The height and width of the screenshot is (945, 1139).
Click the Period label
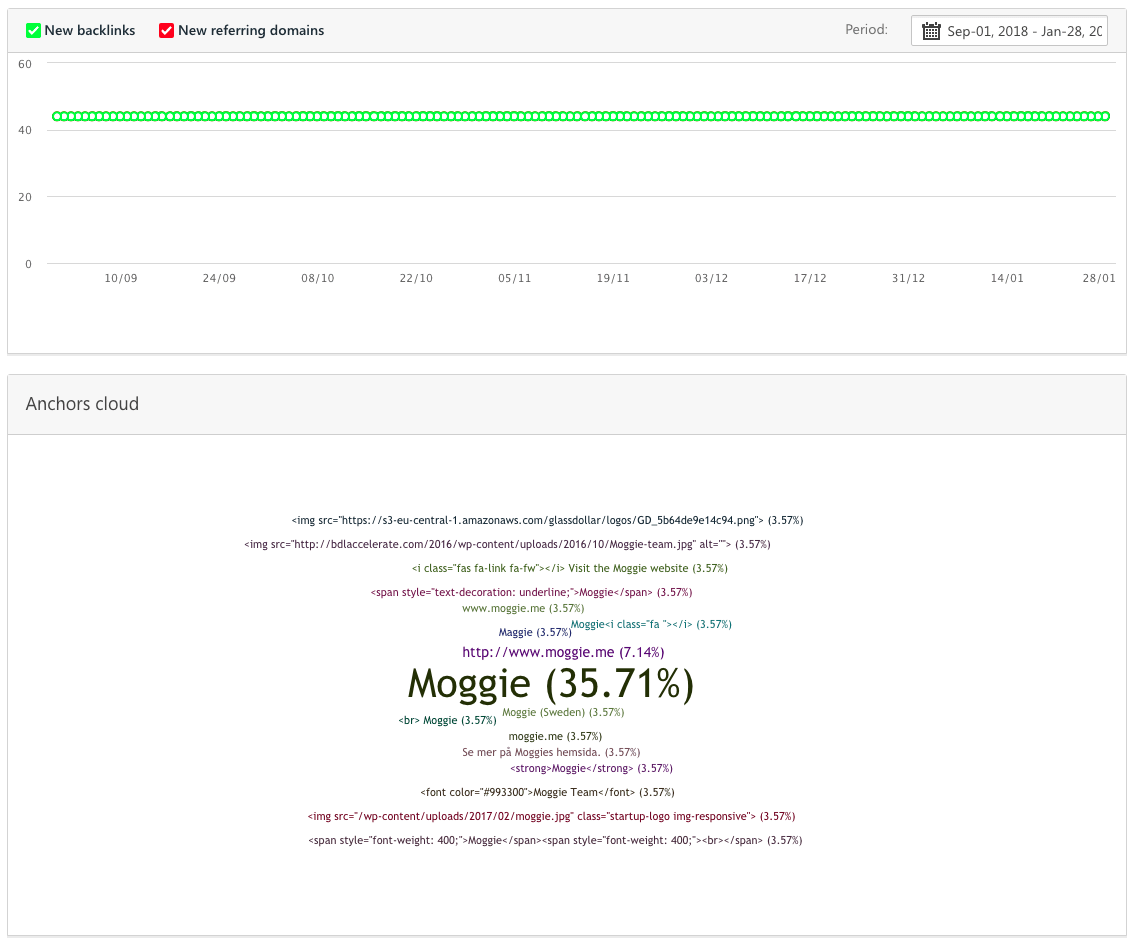[x=866, y=30]
